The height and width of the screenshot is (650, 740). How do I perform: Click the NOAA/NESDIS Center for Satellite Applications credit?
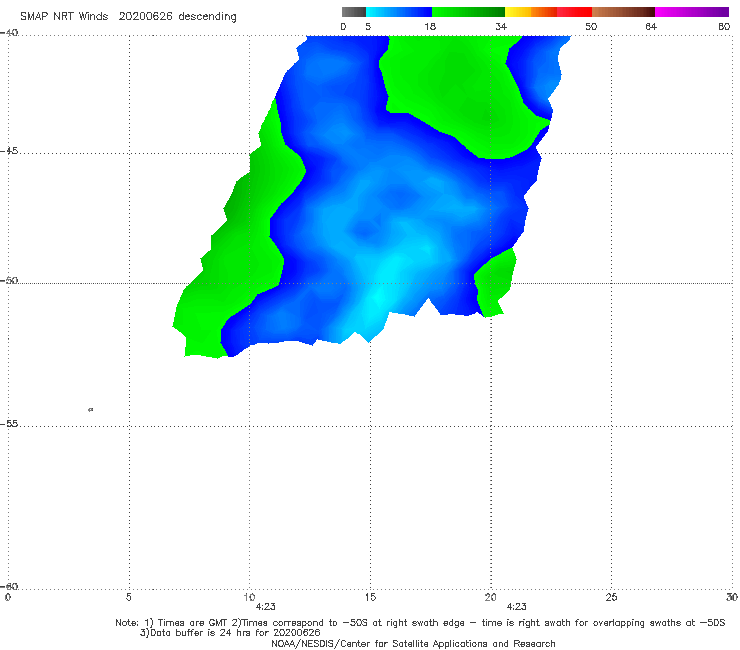pos(413,644)
